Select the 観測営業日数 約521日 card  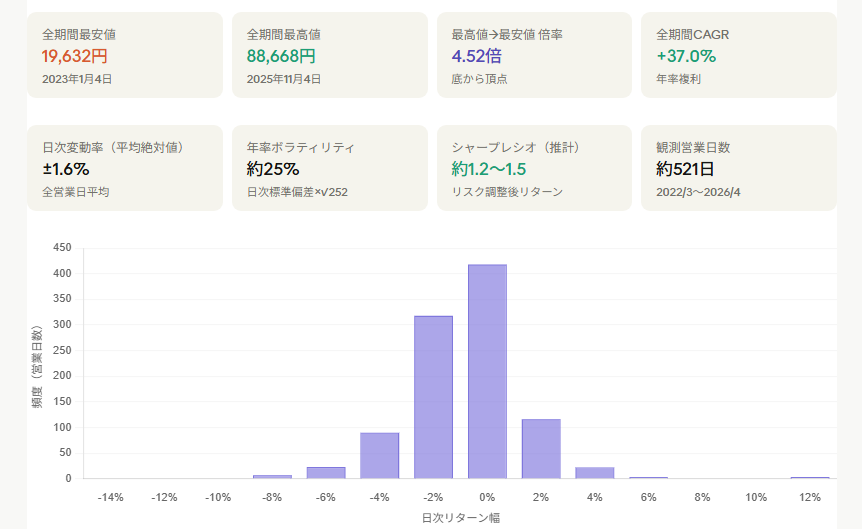(x=738, y=168)
